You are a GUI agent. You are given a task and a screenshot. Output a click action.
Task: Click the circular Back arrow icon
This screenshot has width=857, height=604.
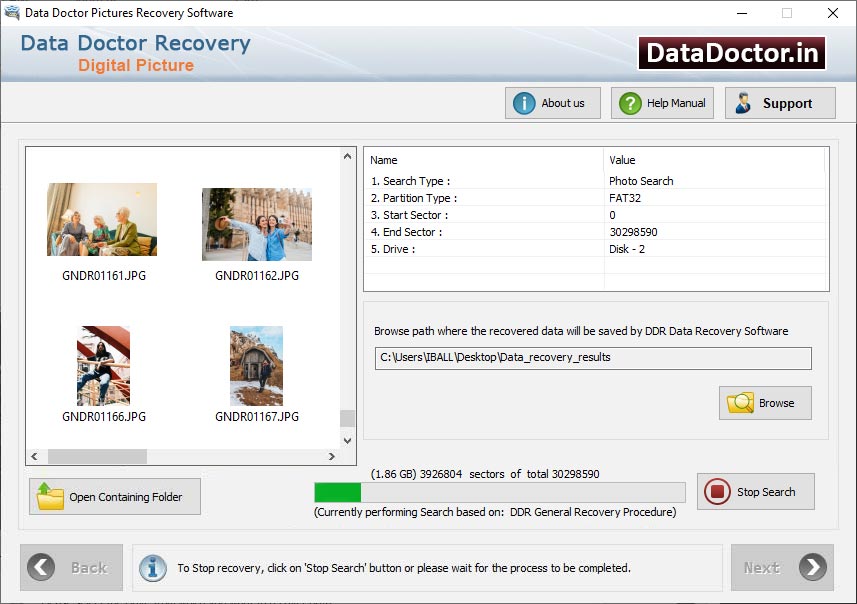pos(39,567)
